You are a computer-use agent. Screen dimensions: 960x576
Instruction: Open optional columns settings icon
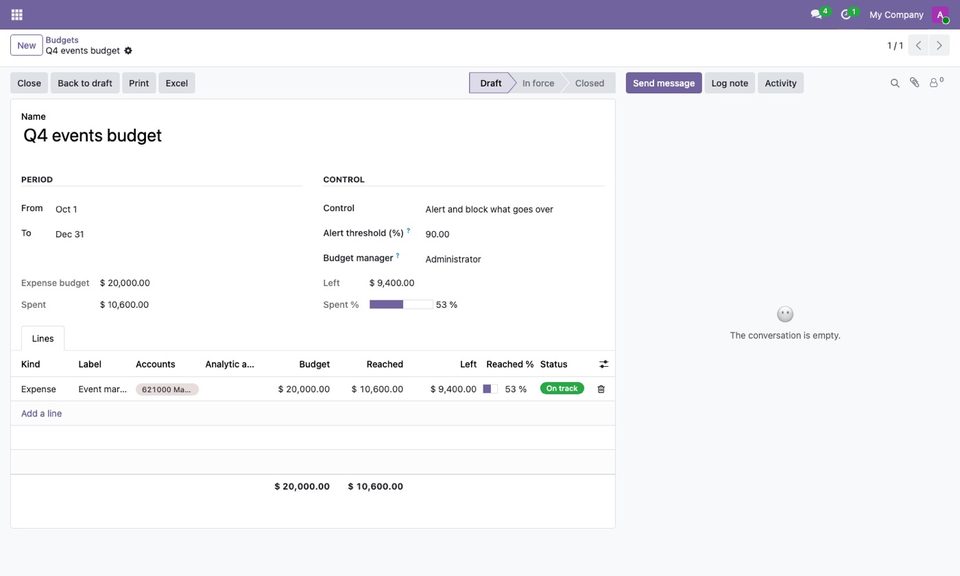pos(604,364)
